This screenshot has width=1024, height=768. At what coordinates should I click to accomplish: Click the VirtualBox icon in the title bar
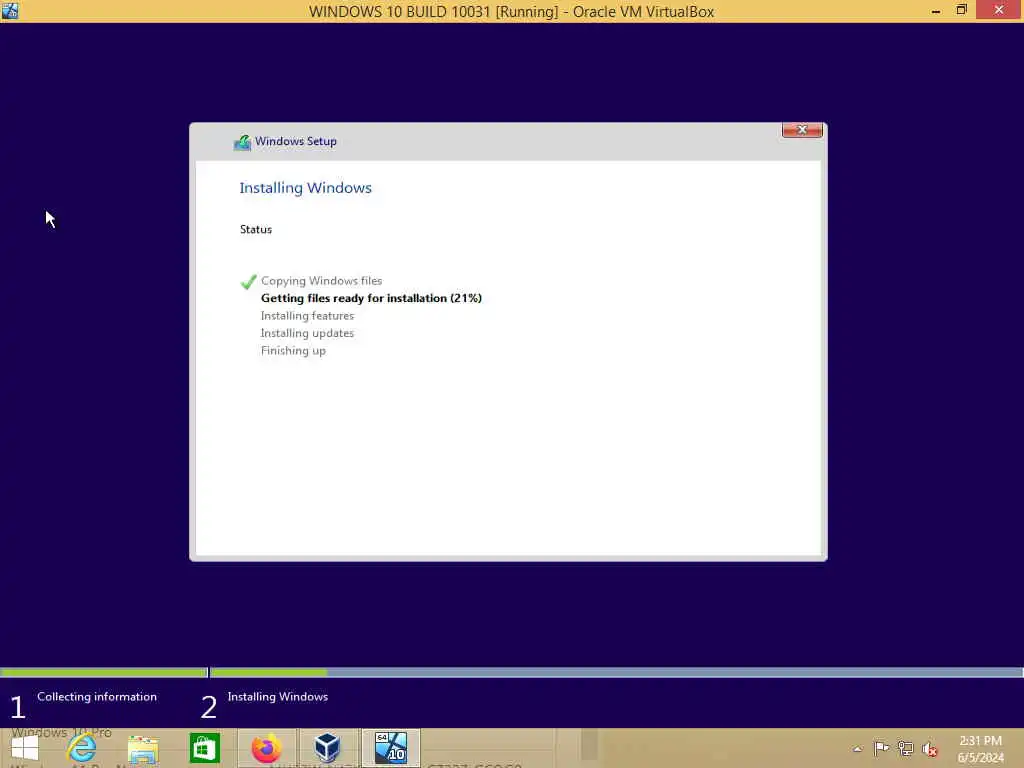pyautogui.click(x=10, y=10)
